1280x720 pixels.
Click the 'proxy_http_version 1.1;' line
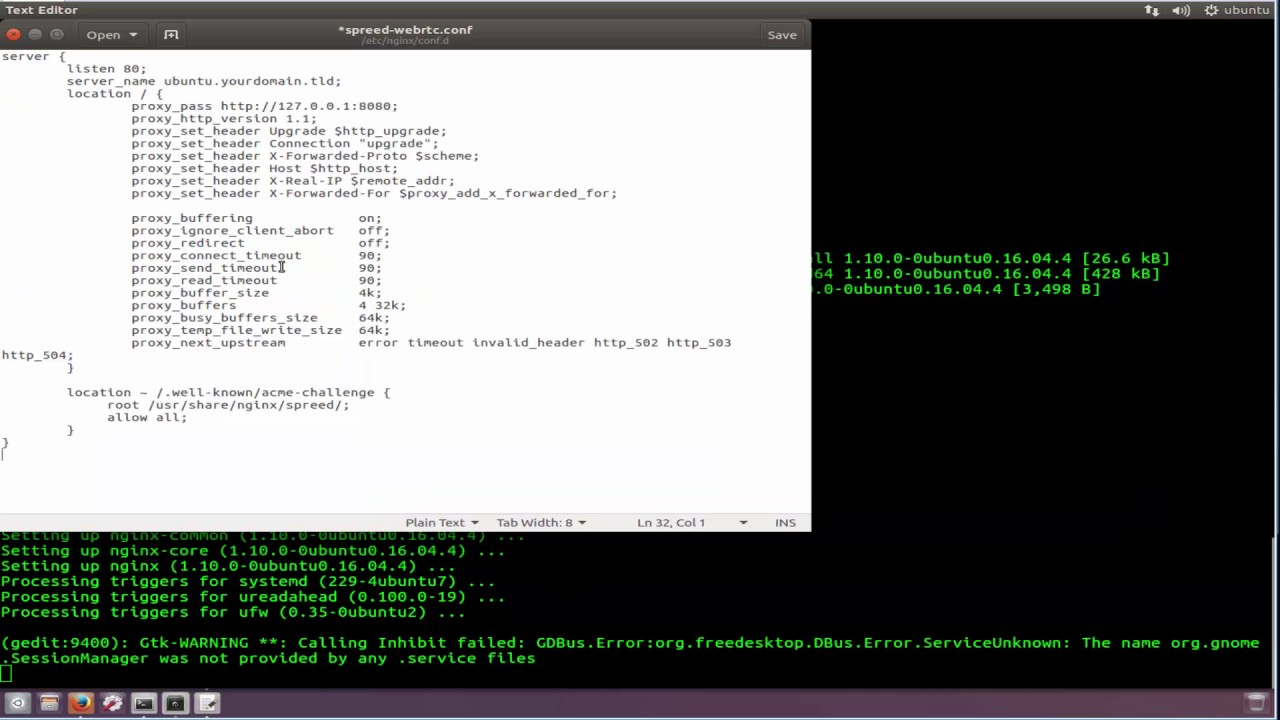pos(224,118)
